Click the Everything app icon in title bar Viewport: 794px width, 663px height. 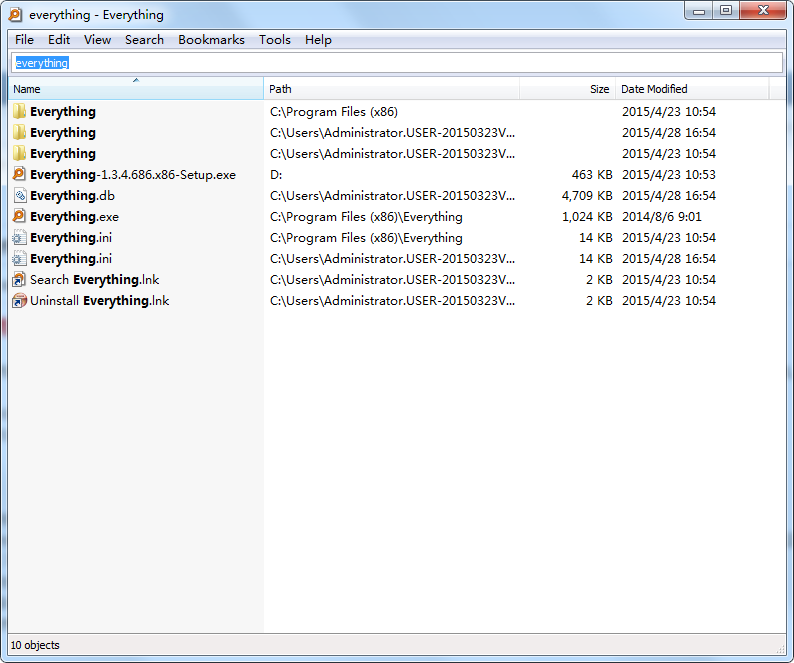point(15,15)
